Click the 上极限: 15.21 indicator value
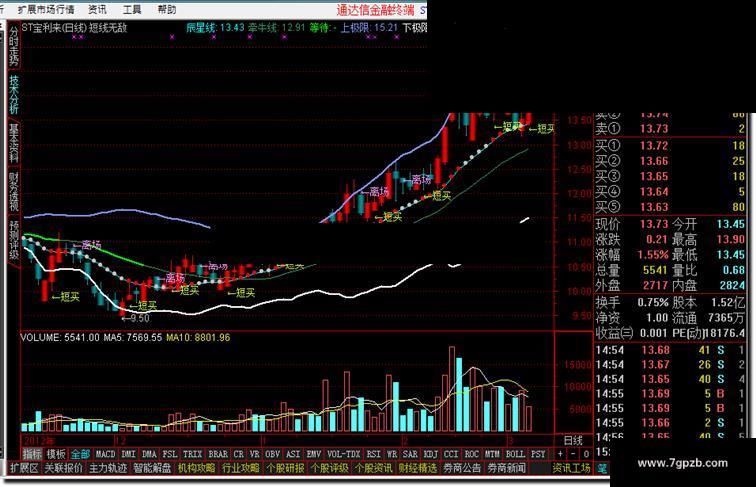 (369, 27)
